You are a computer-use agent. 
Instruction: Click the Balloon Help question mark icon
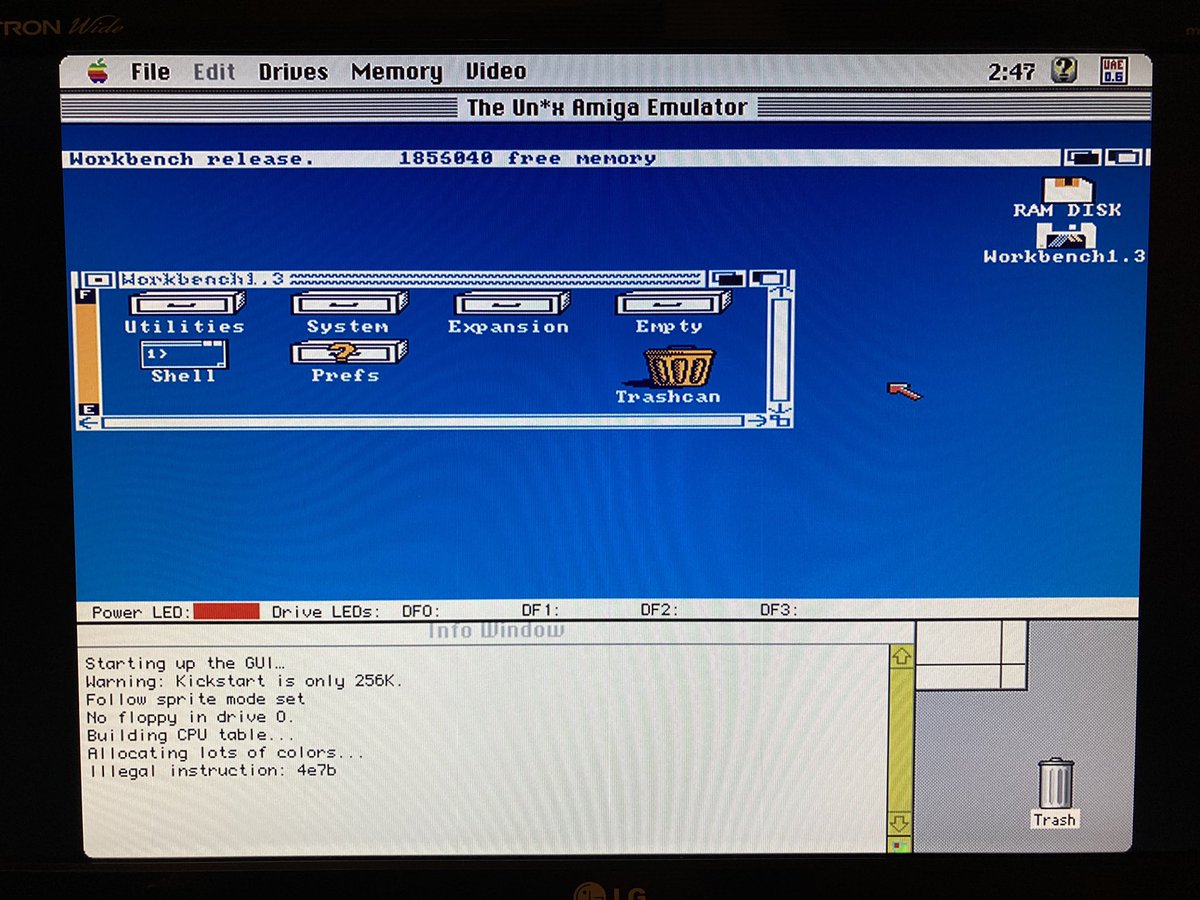point(1064,71)
